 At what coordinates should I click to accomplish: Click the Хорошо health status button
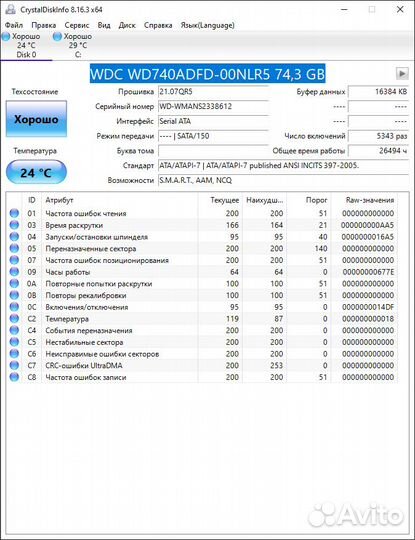pyautogui.click(x=36, y=119)
